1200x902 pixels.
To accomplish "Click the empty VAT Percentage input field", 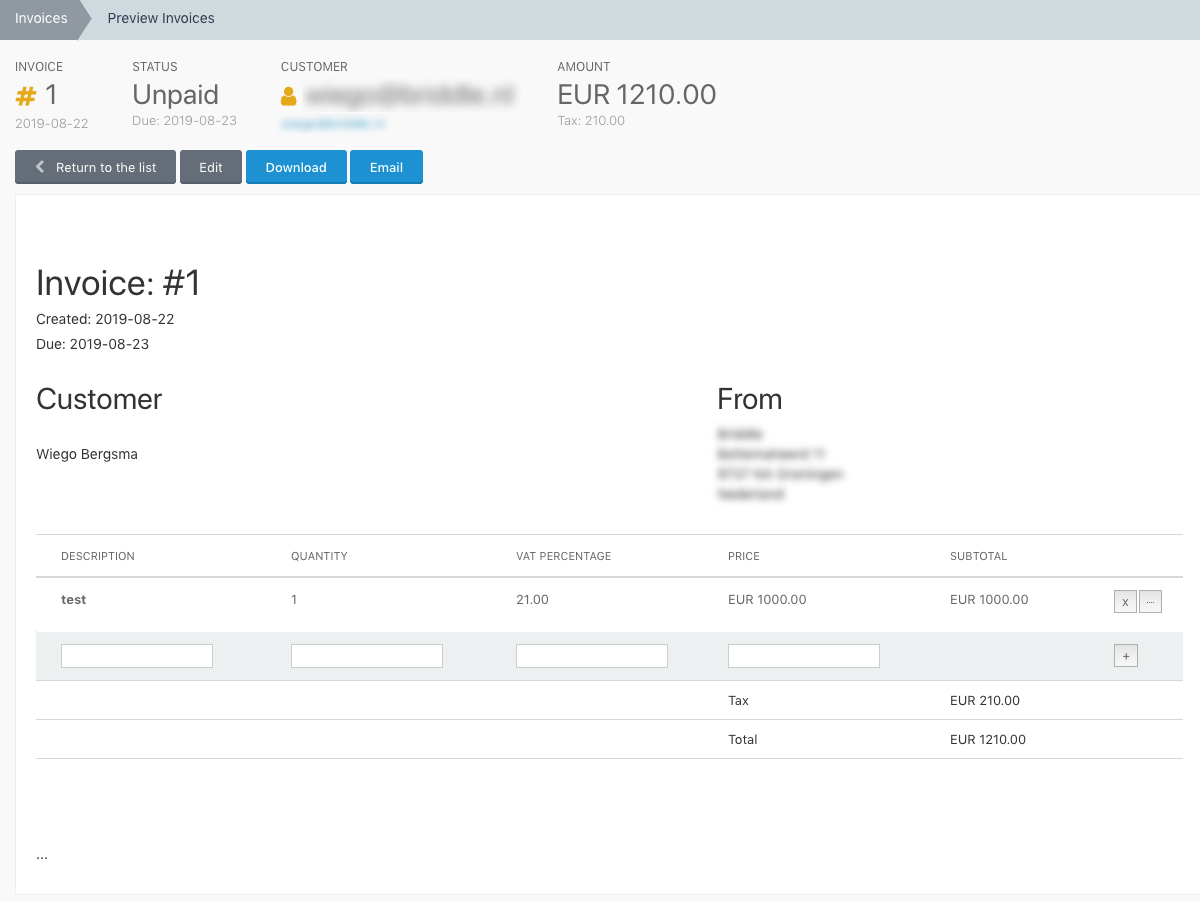I will click(x=591, y=655).
